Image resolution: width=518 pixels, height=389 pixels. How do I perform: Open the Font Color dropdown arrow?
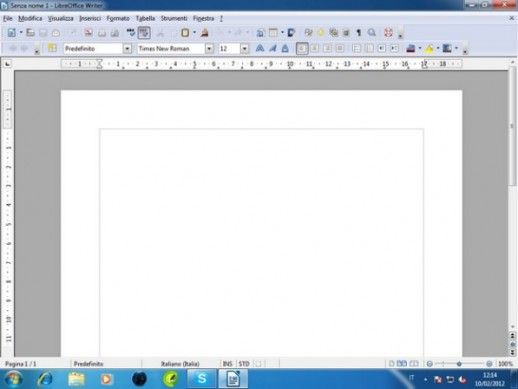419,48
